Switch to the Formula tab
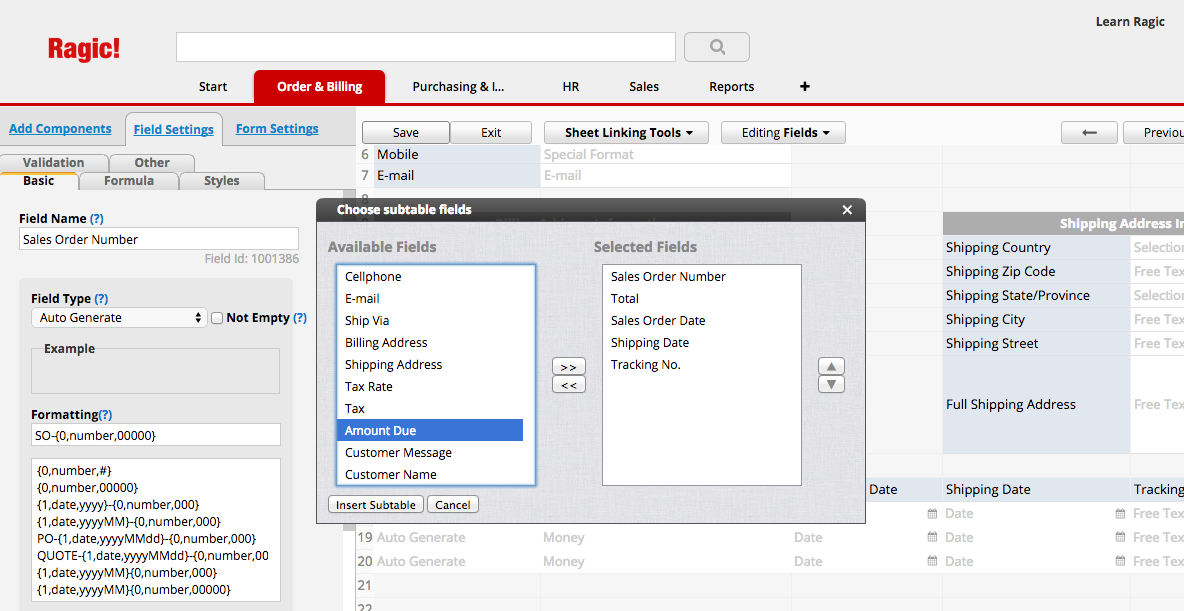1184x611 pixels. pos(129,181)
